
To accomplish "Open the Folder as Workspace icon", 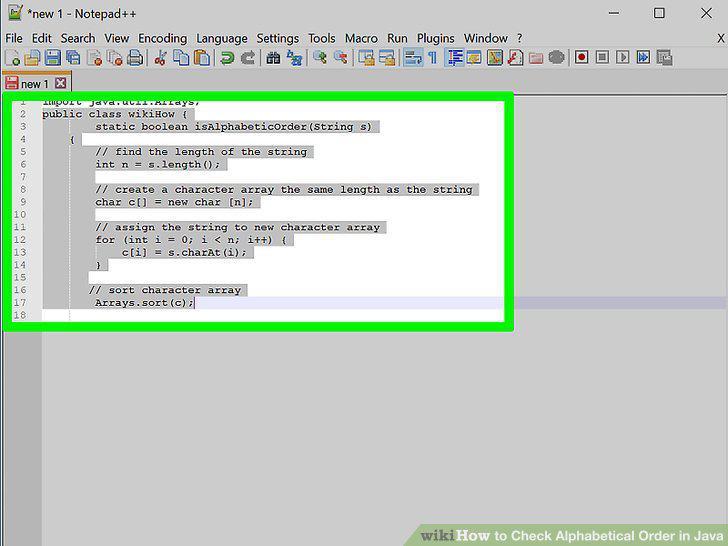I will [x=536, y=58].
